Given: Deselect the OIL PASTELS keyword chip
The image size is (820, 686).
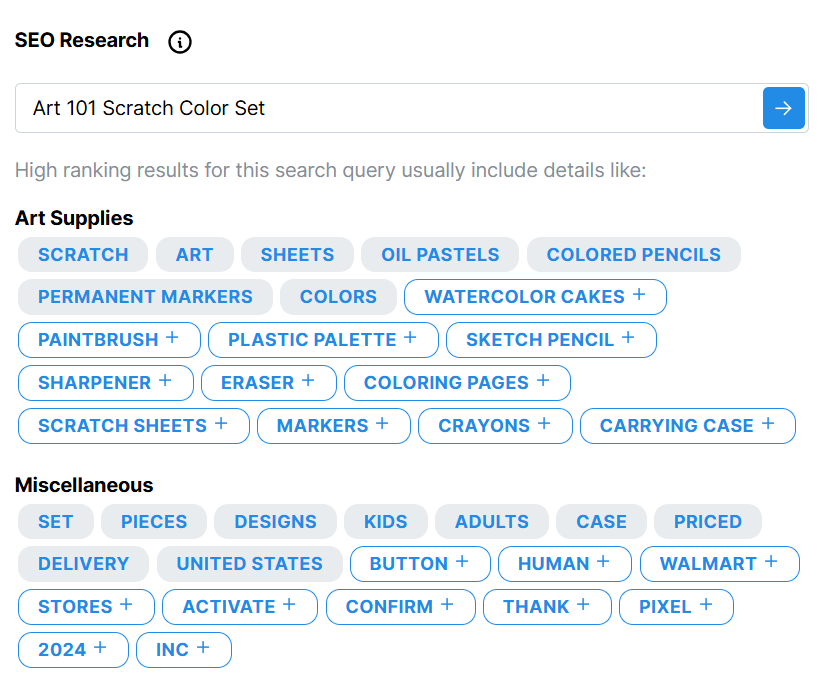Looking at the screenshot, I should tap(440, 255).
